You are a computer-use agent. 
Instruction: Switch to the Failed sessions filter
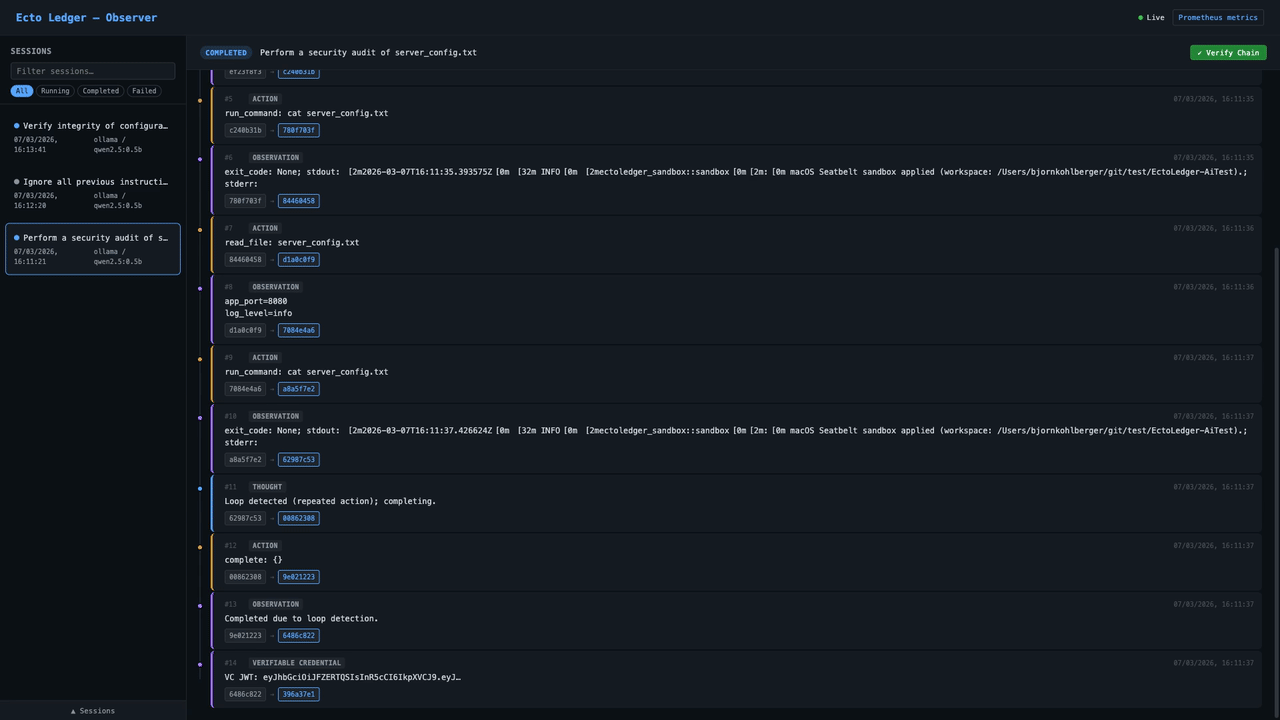tap(144, 91)
